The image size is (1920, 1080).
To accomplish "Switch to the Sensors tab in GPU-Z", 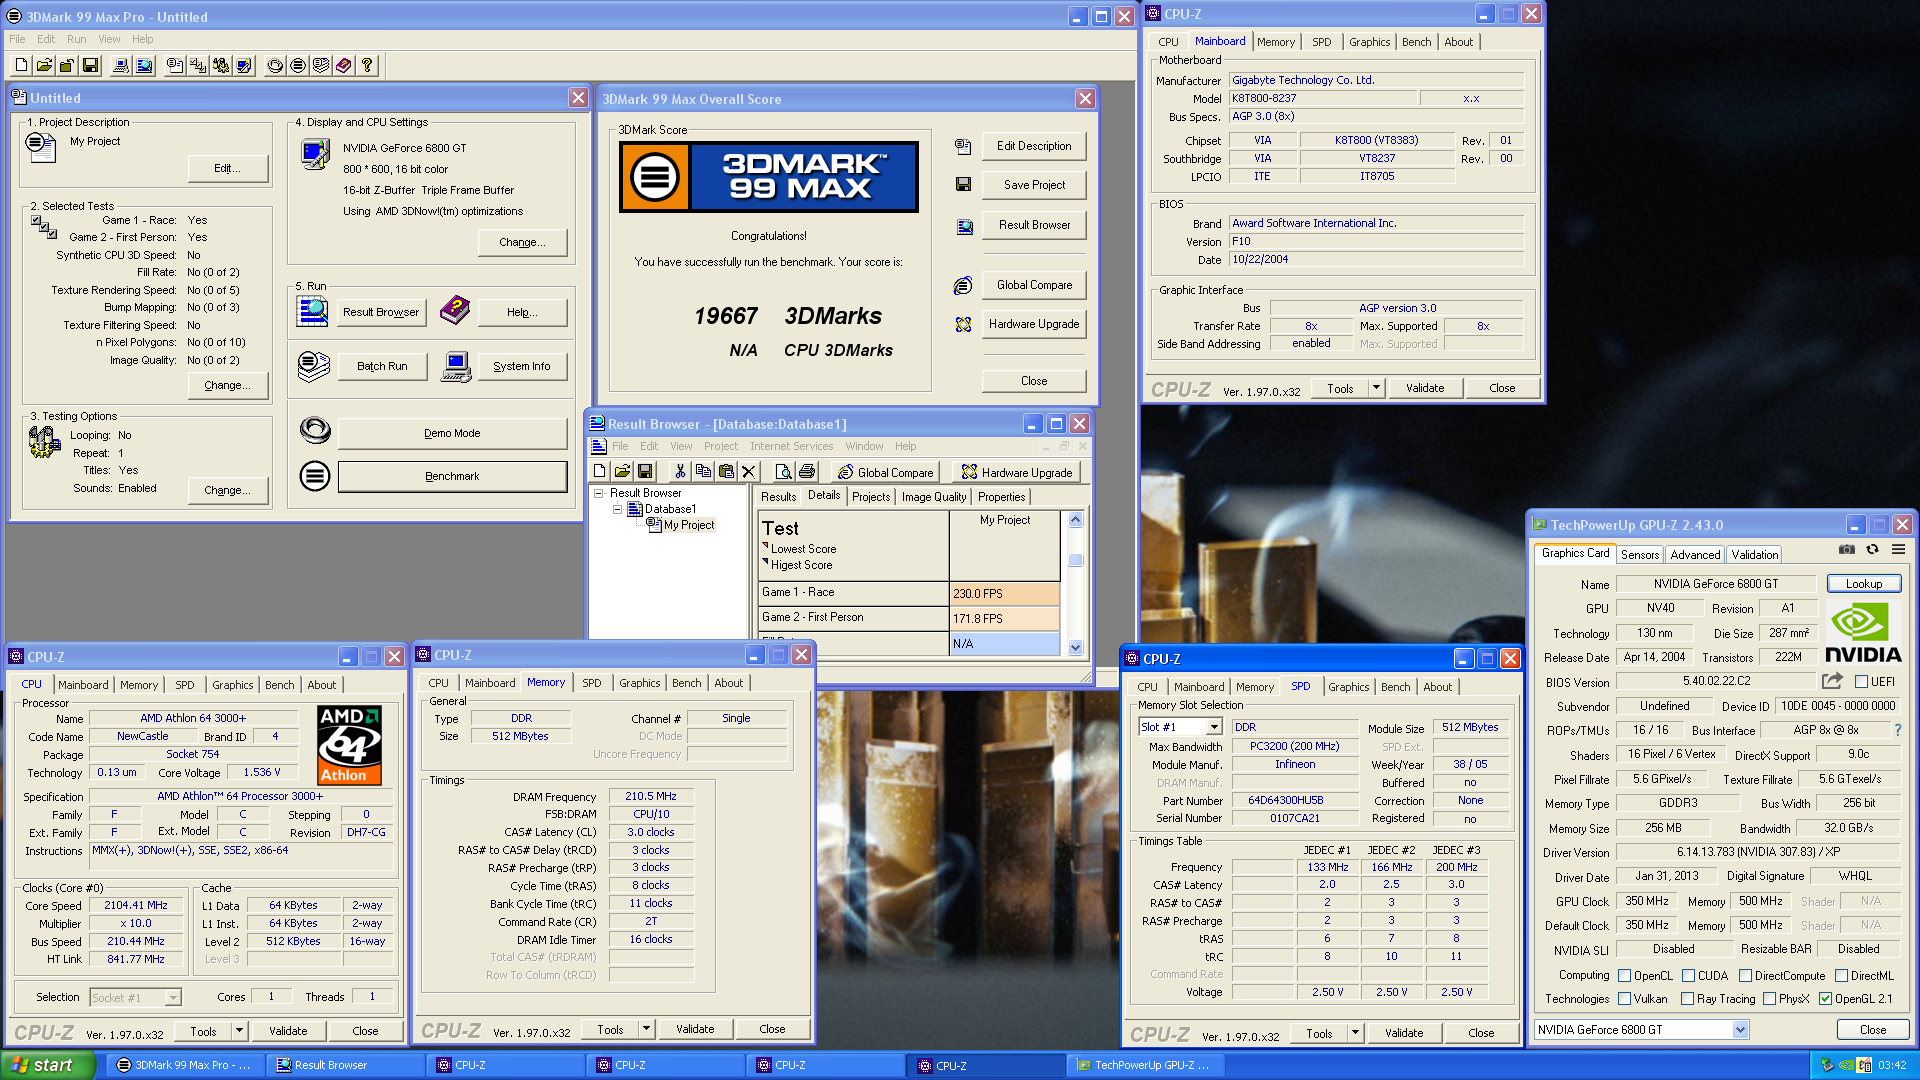I will 1640,555.
